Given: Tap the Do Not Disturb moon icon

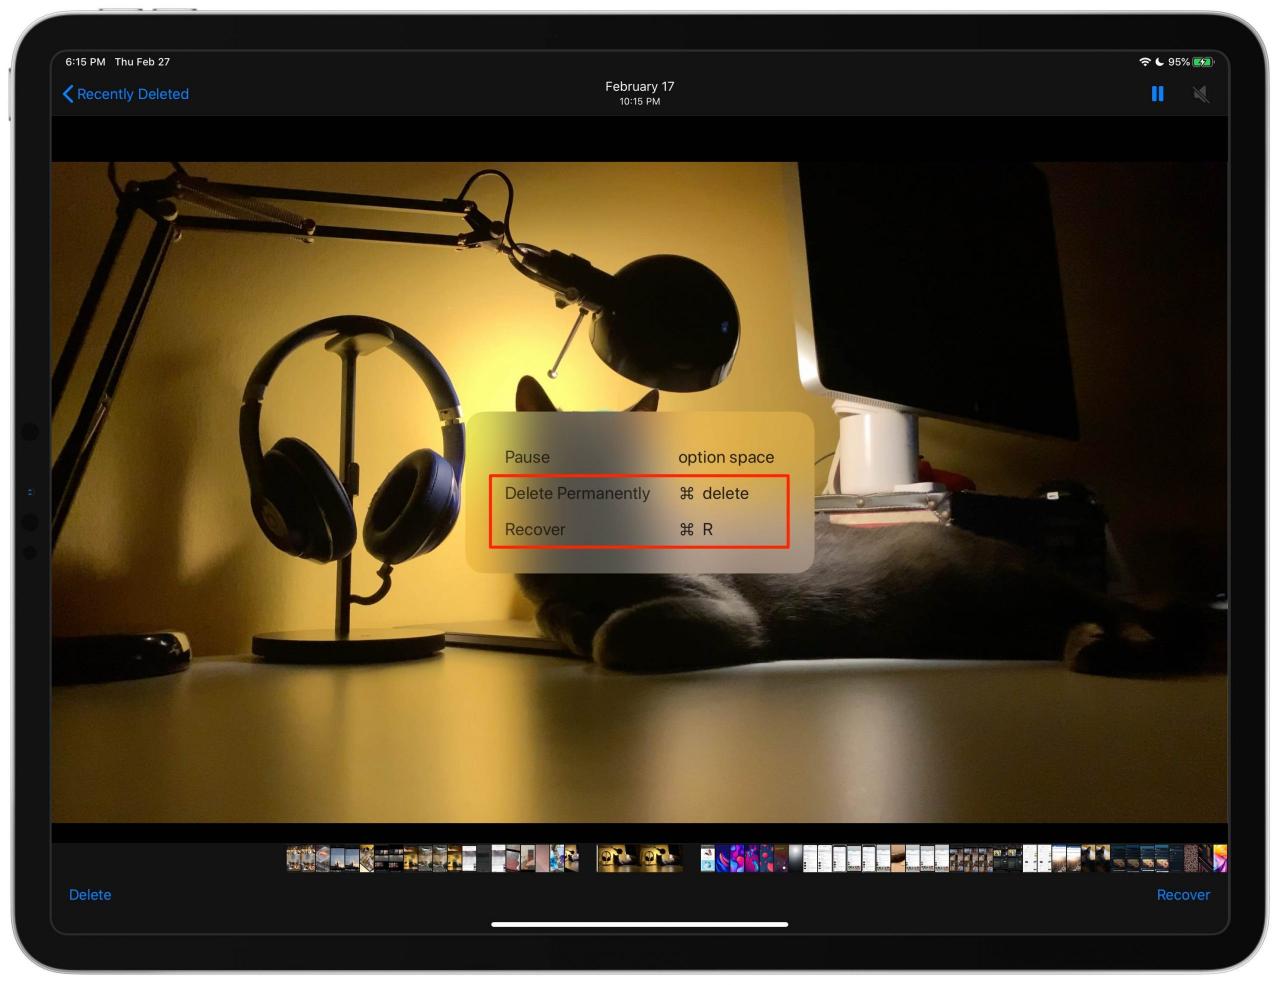Looking at the screenshot, I should click(1159, 62).
